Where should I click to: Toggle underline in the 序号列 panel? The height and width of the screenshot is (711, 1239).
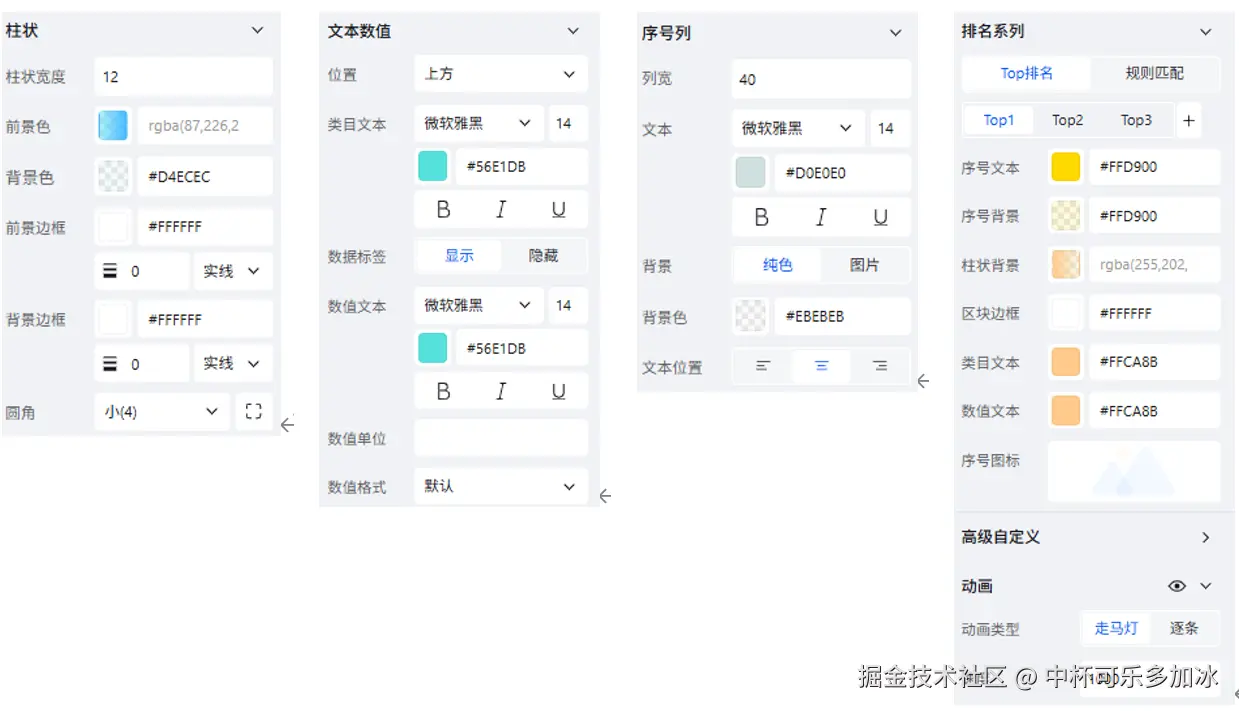click(x=880, y=217)
